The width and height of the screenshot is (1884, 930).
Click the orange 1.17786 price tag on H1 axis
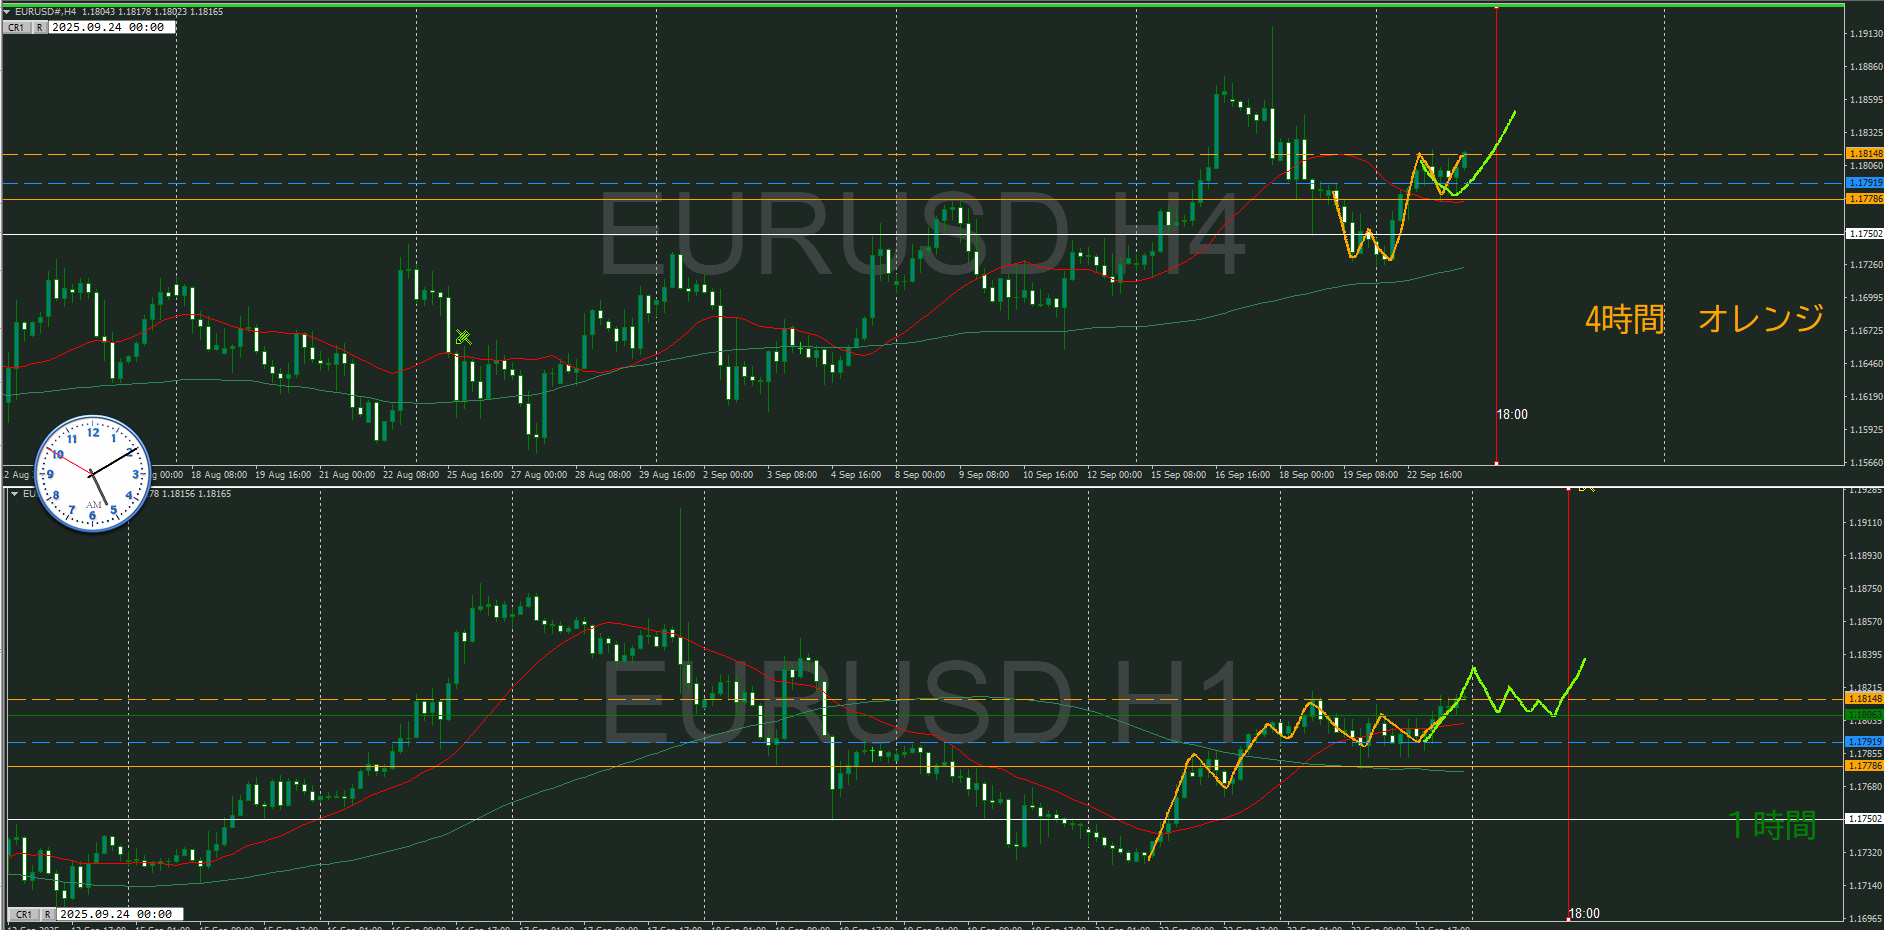(x=1864, y=766)
